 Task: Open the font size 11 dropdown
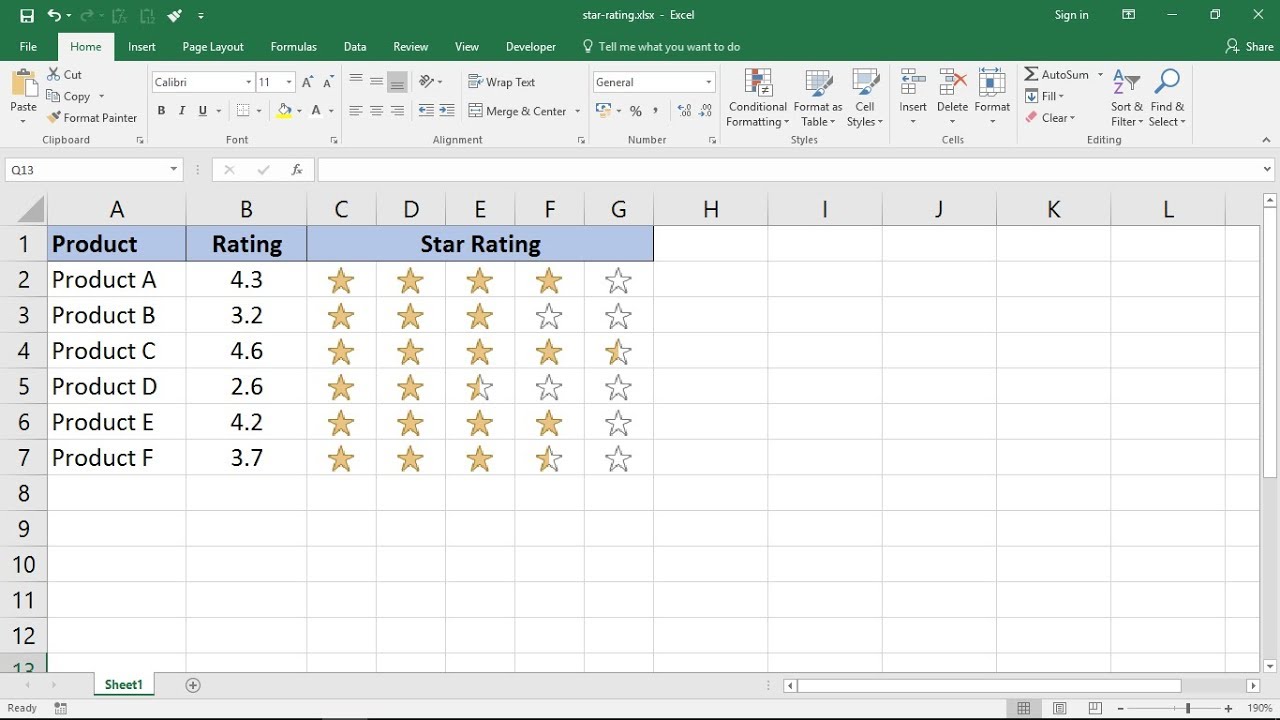point(289,82)
